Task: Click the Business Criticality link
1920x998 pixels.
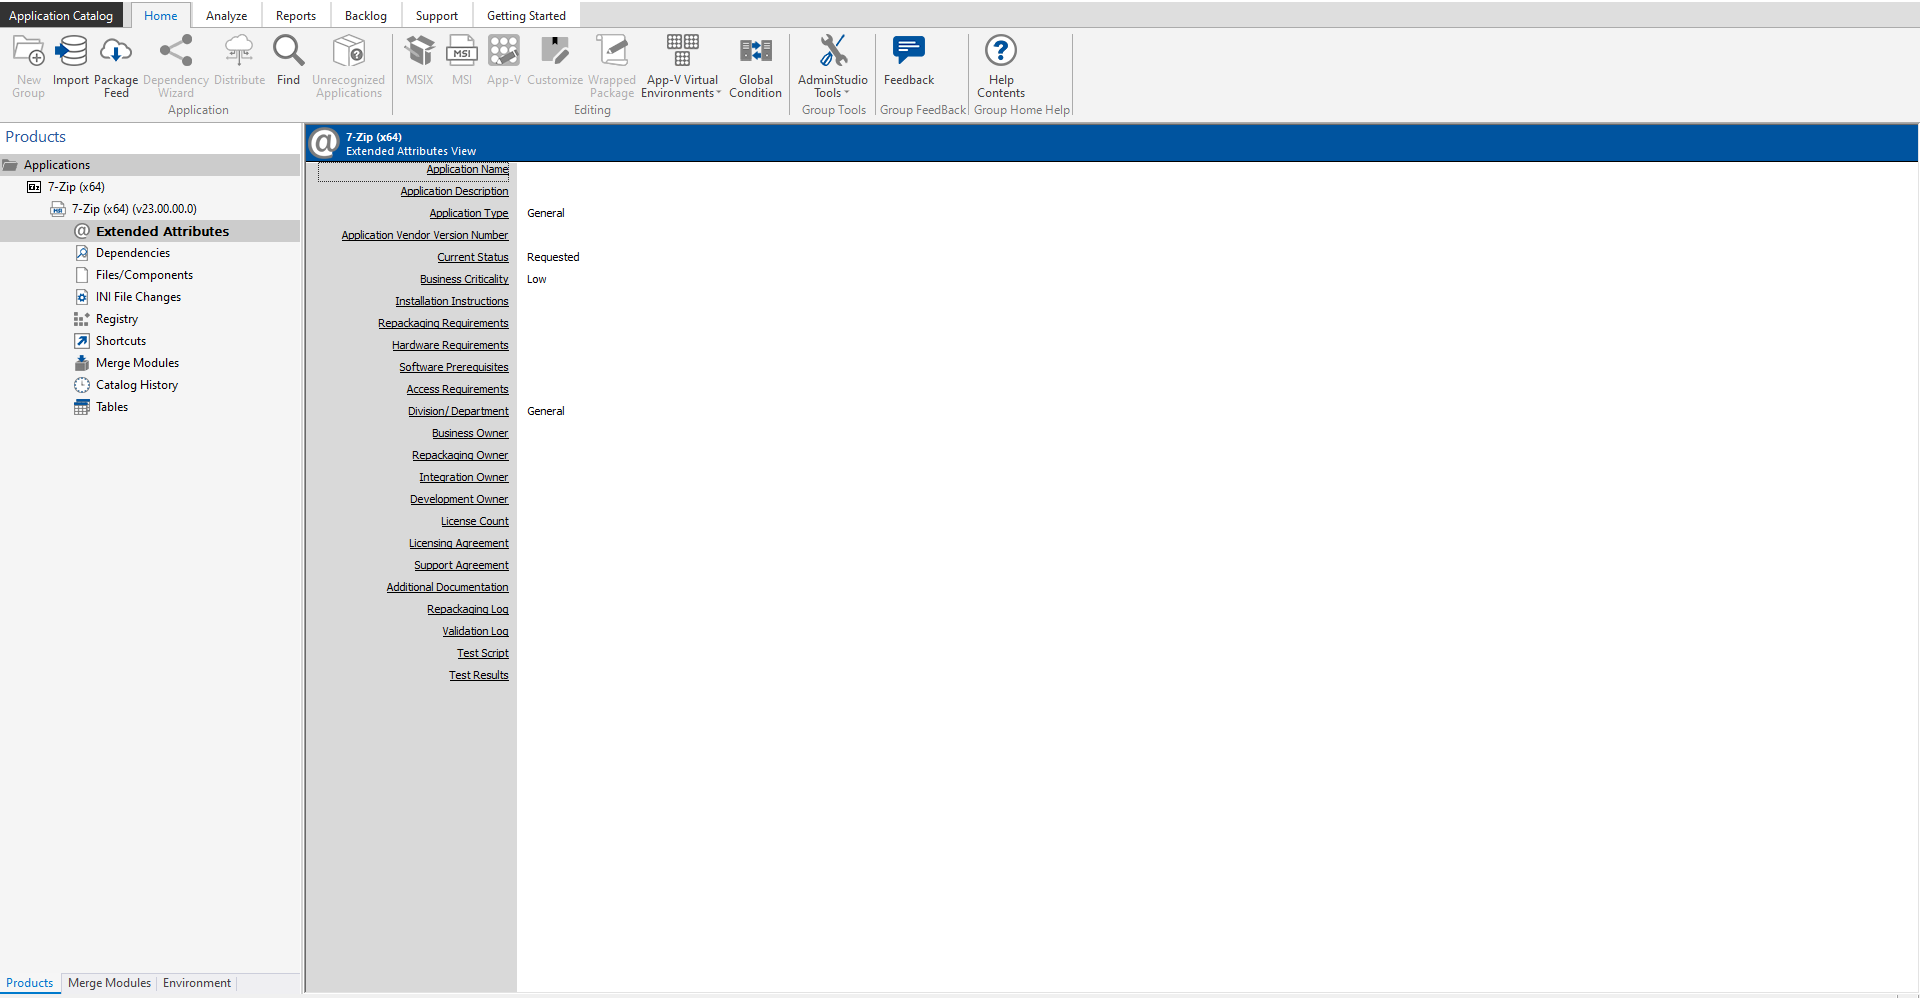Action: coord(464,280)
